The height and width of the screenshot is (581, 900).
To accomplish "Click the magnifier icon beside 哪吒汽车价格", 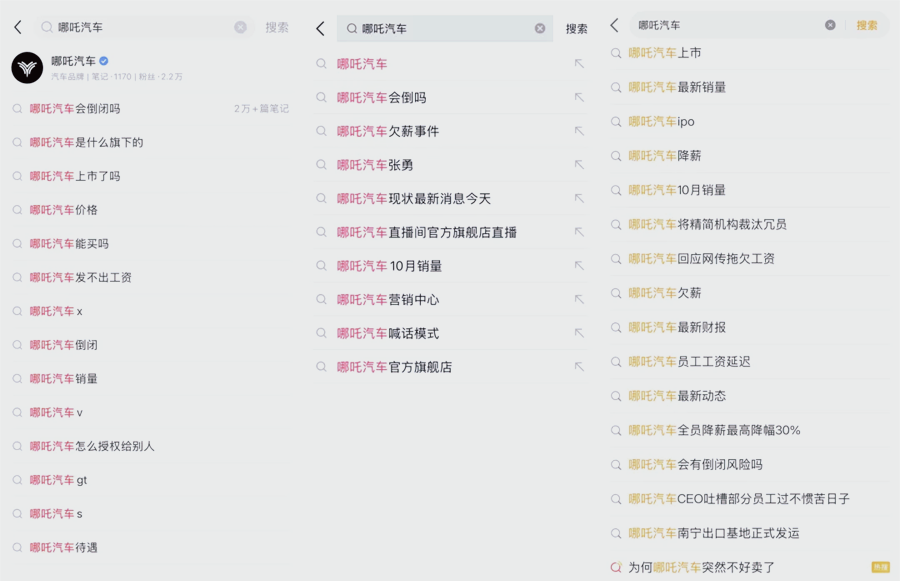I will point(18,210).
